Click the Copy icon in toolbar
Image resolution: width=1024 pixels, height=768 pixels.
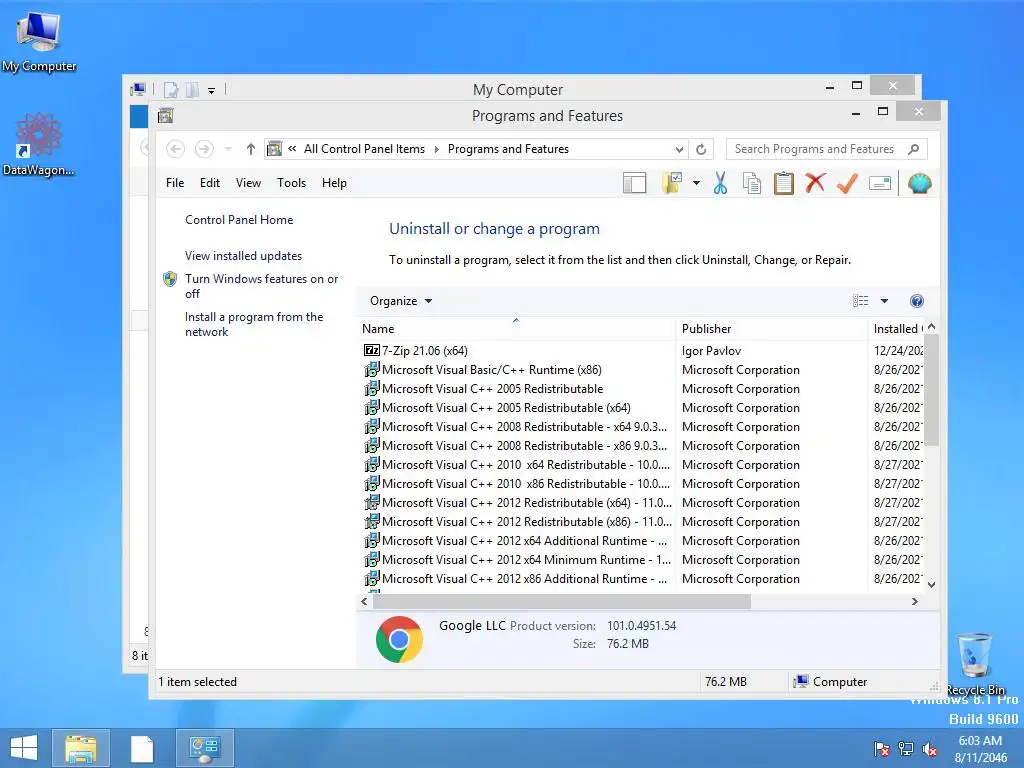(752, 184)
